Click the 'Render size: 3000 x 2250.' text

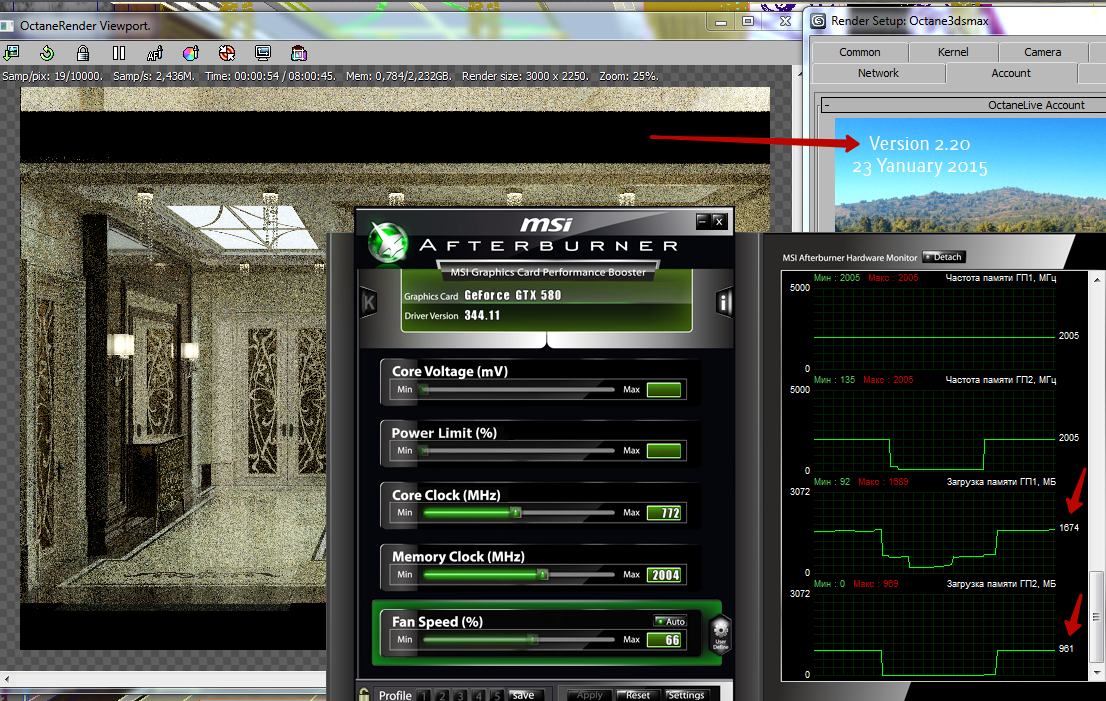click(x=525, y=76)
